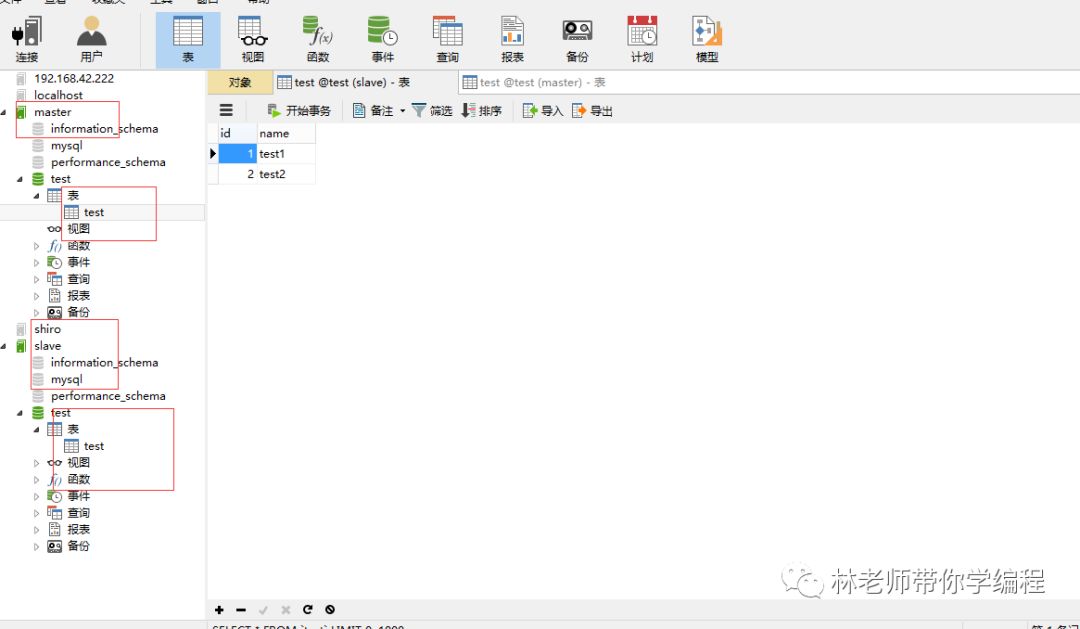The height and width of the screenshot is (629, 1080).
Task: Click the 导入 (Import) button
Action: pos(543,111)
